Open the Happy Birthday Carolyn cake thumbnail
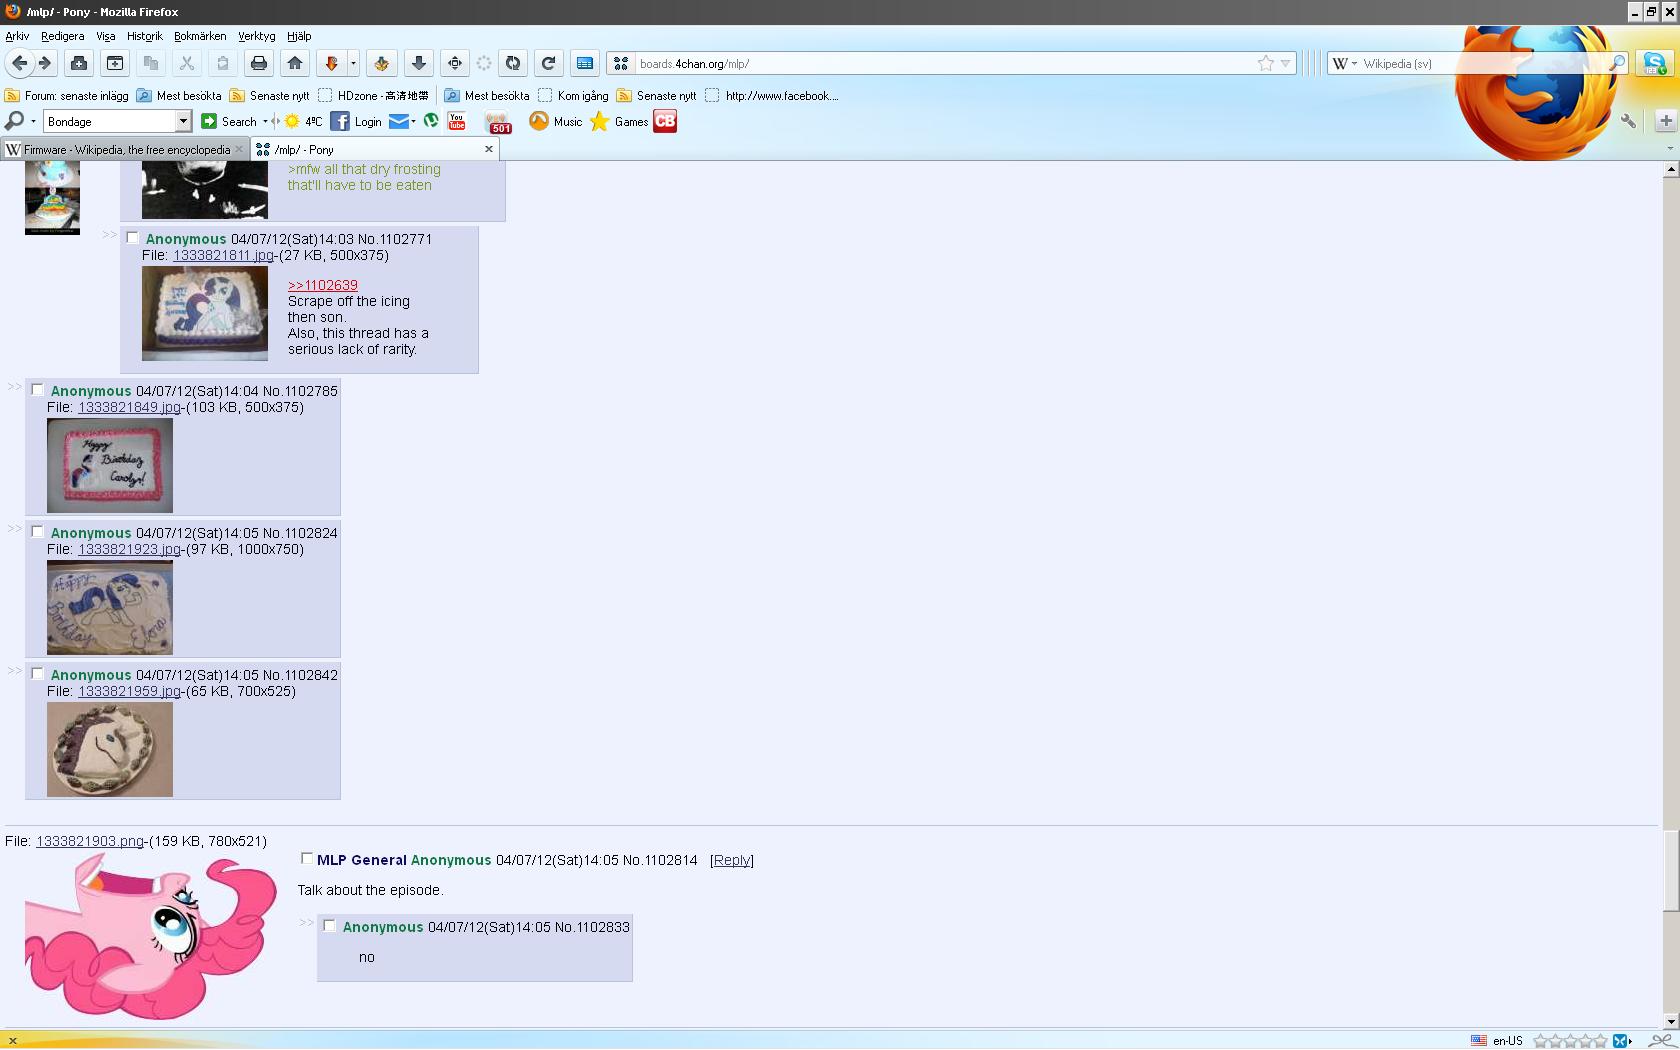Image resolution: width=1680 pixels, height=1050 pixels. [x=110, y=465]
